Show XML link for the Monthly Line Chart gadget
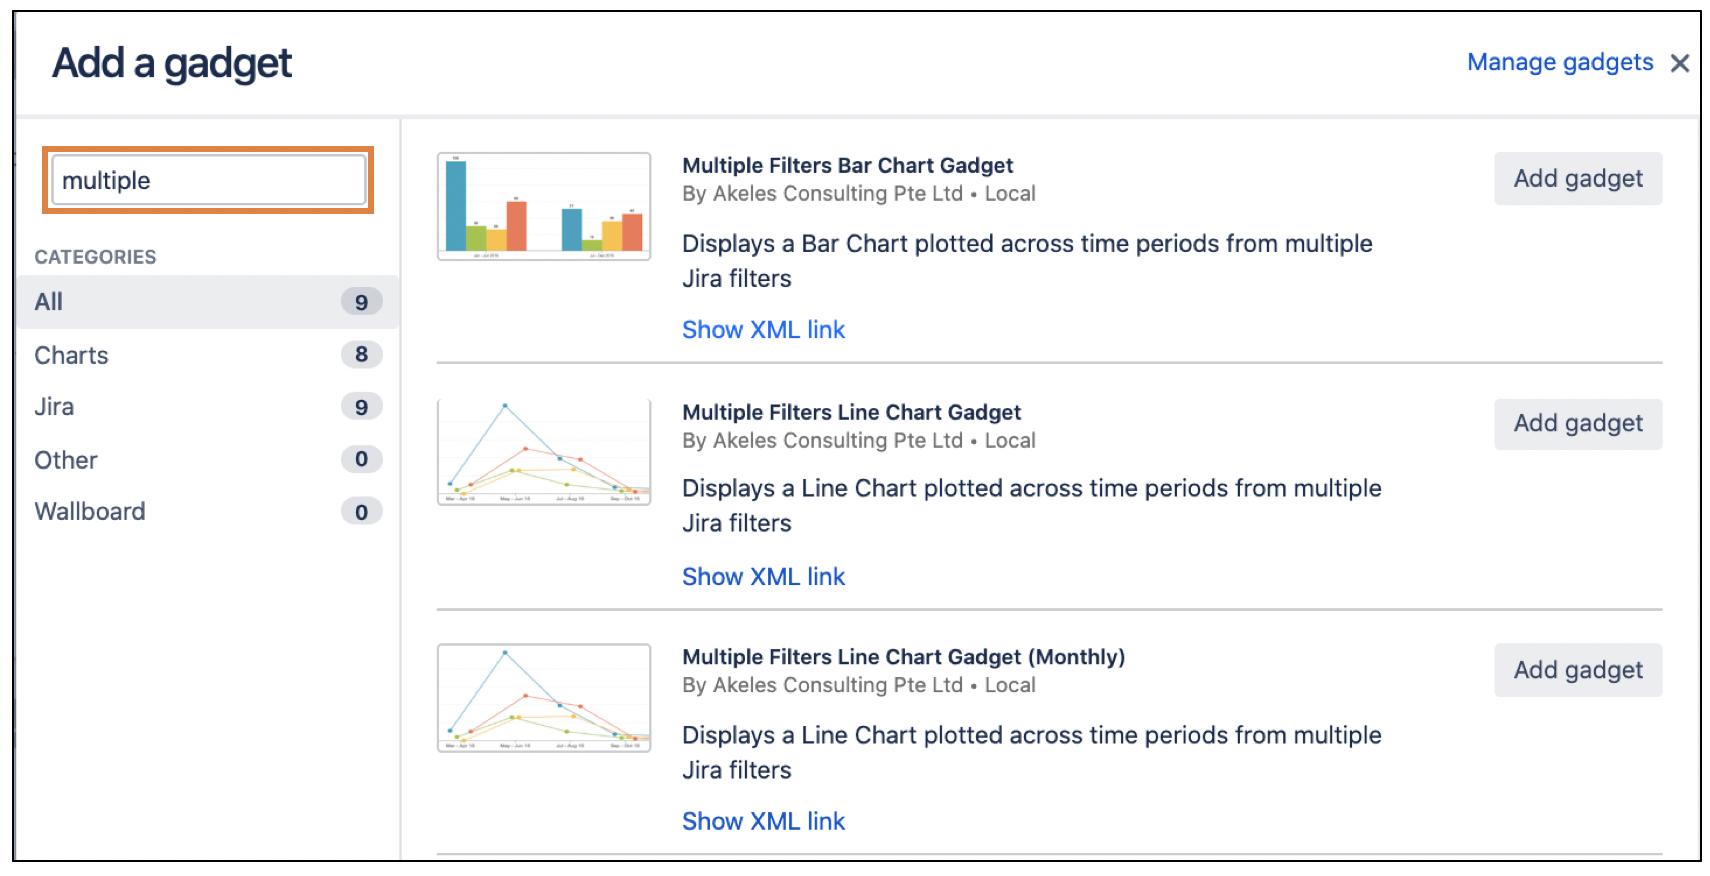This screenshot has height=876, width=1710. coord(763,820)
